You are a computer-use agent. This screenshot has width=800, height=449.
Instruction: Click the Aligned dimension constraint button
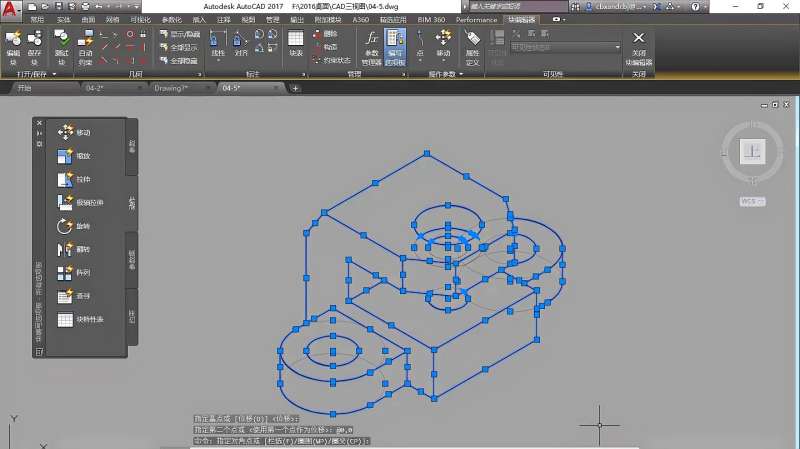(x=241, y=45)
